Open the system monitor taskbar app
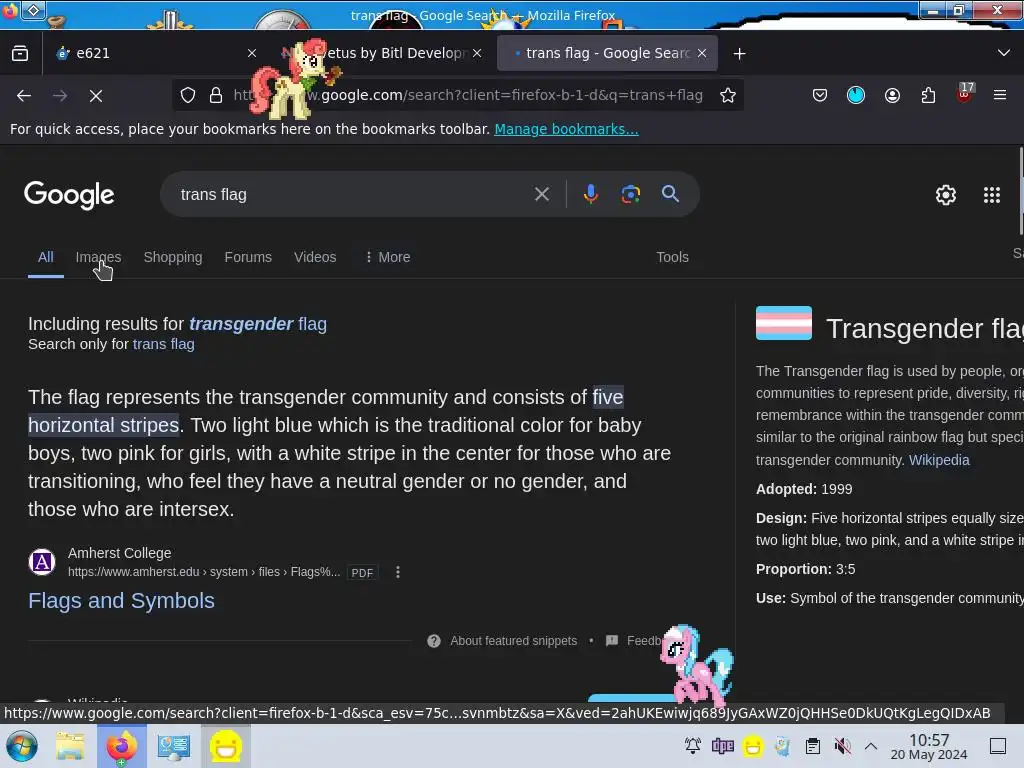The image size is (1024, 768). coord(174,746)
